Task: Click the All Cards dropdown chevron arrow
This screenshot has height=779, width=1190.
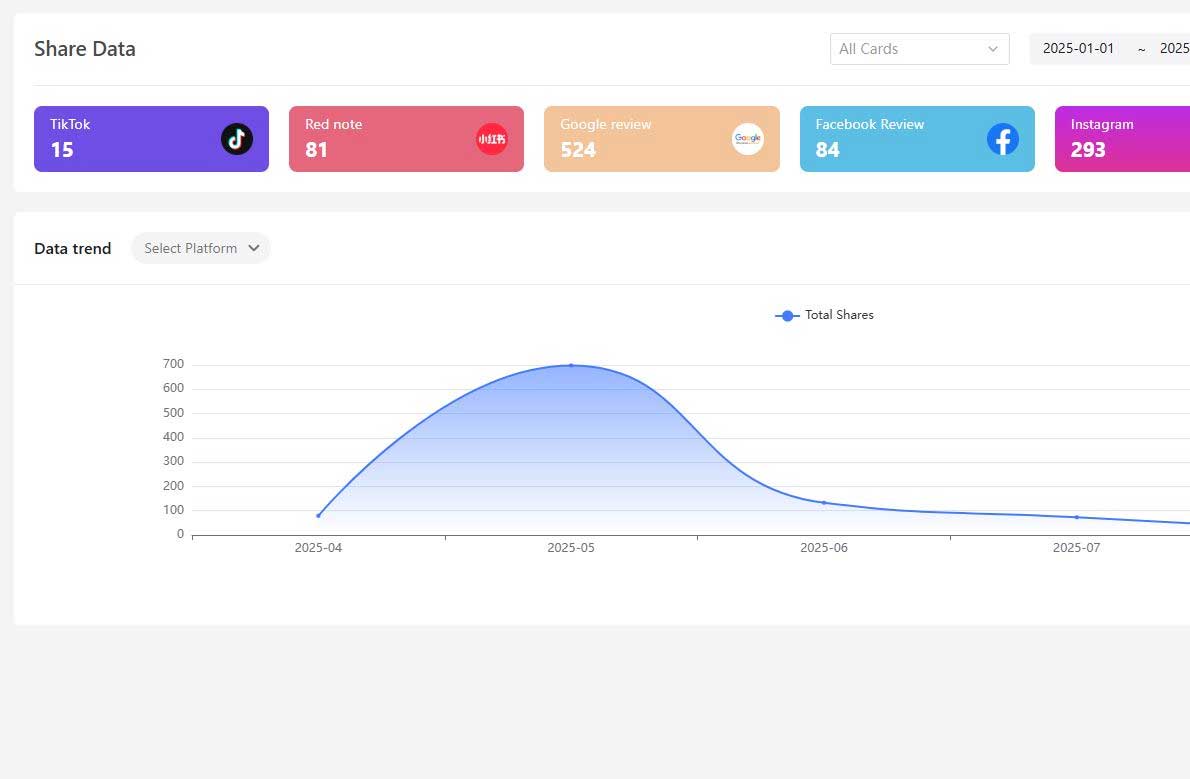Action: (x=993, y=49)
